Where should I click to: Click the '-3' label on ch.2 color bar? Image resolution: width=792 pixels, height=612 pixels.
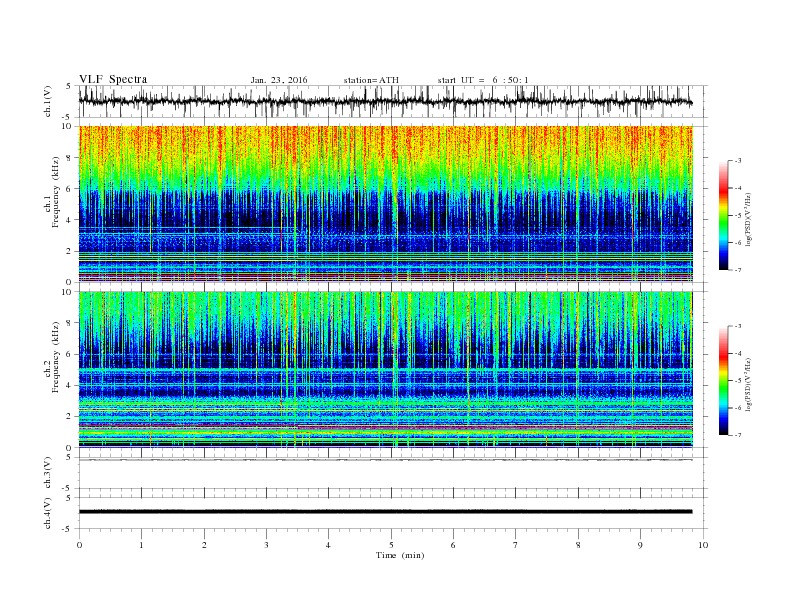(738, 326)
